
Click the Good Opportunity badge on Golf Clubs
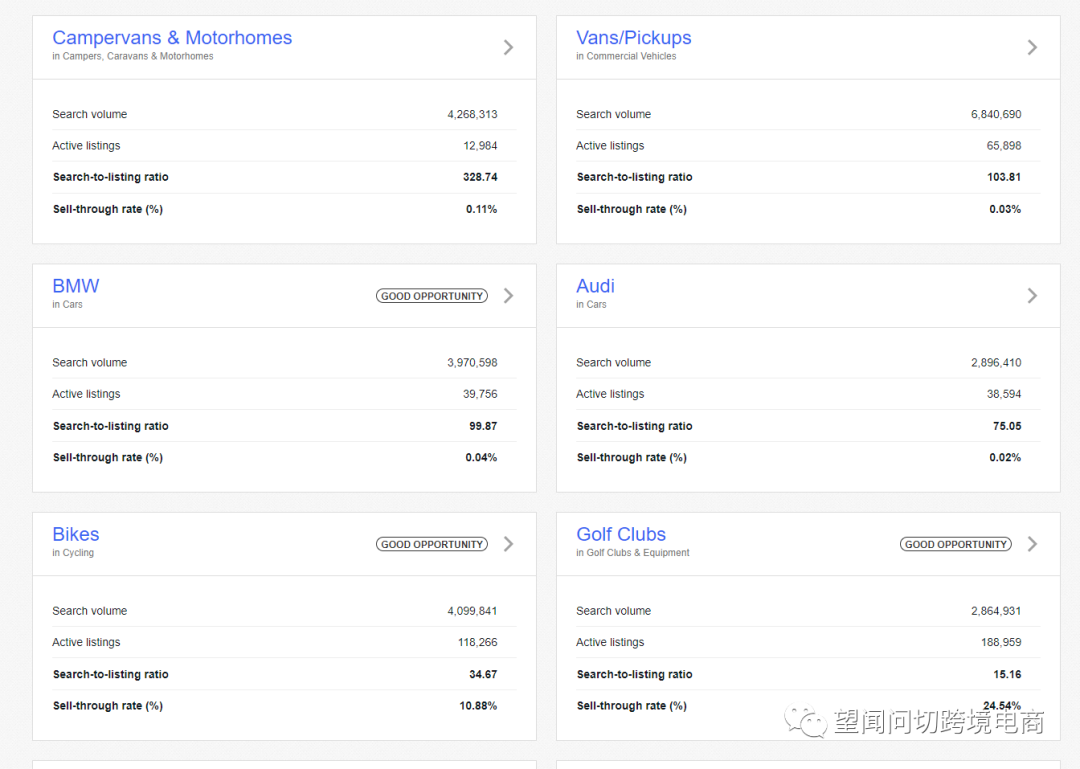955,545
